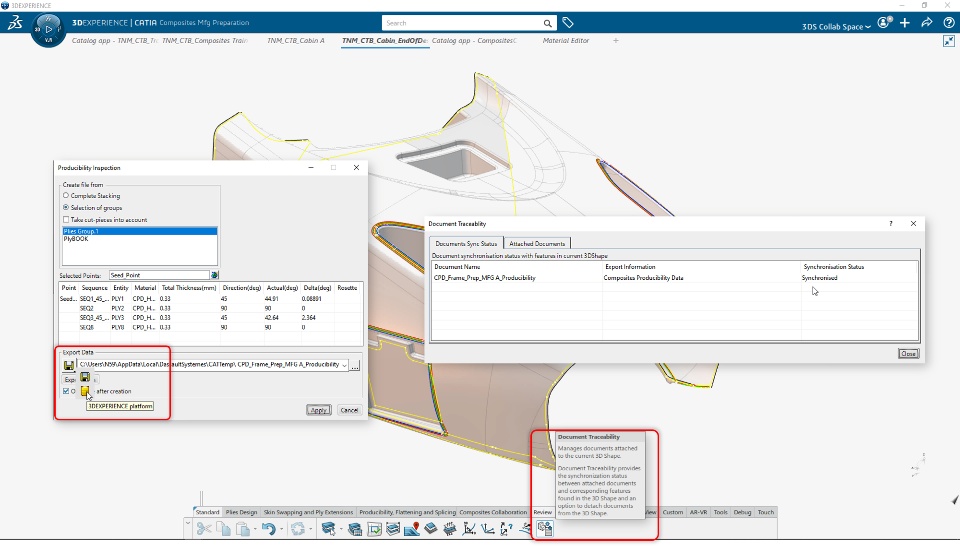960x547 pixels.
Task: Open the Plies Design toolbar tab
Action: tap(241, 512)
